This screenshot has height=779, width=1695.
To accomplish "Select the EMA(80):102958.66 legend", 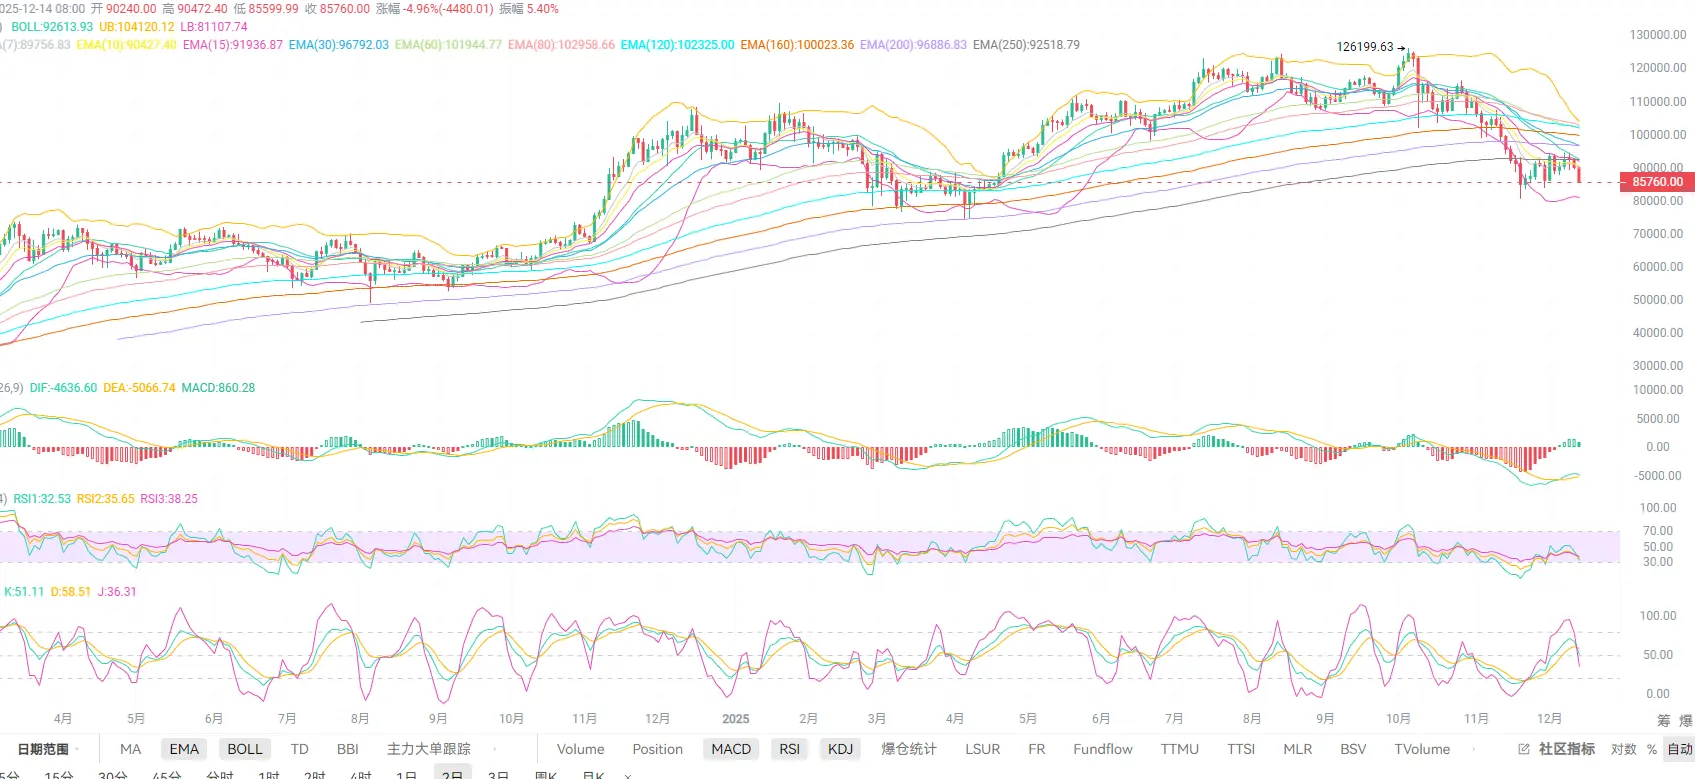I will (x=562, y=45).
